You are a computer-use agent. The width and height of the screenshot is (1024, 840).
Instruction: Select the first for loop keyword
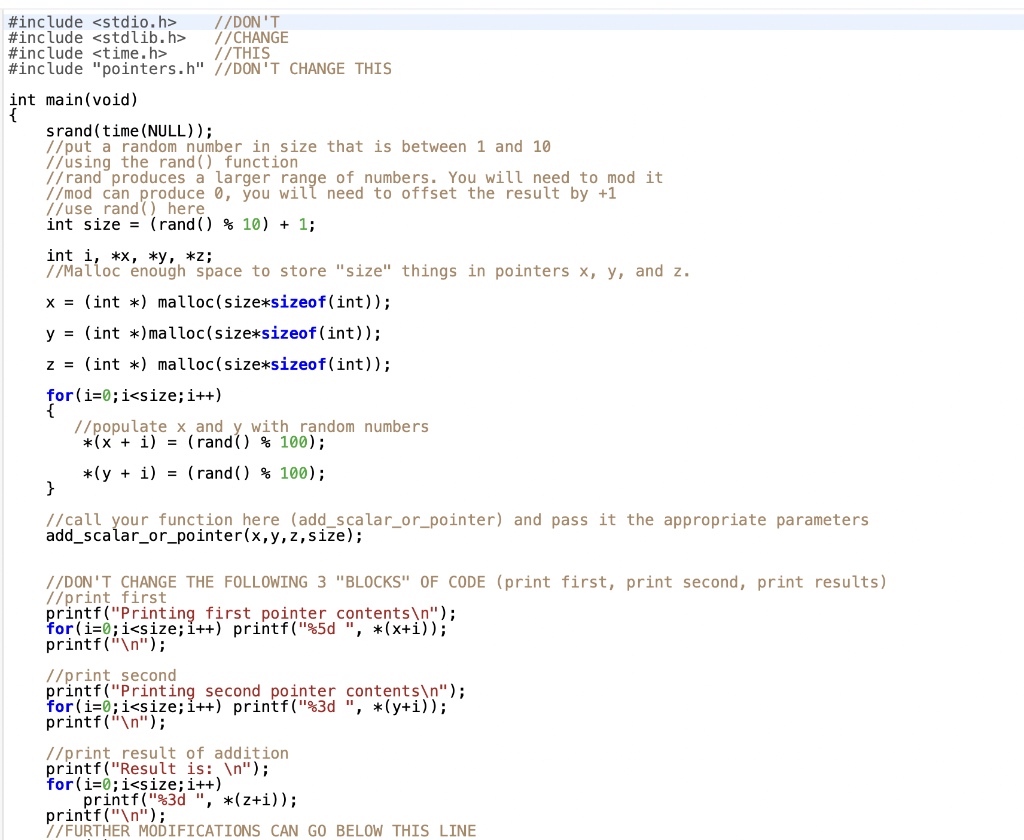tap(59, 395)
